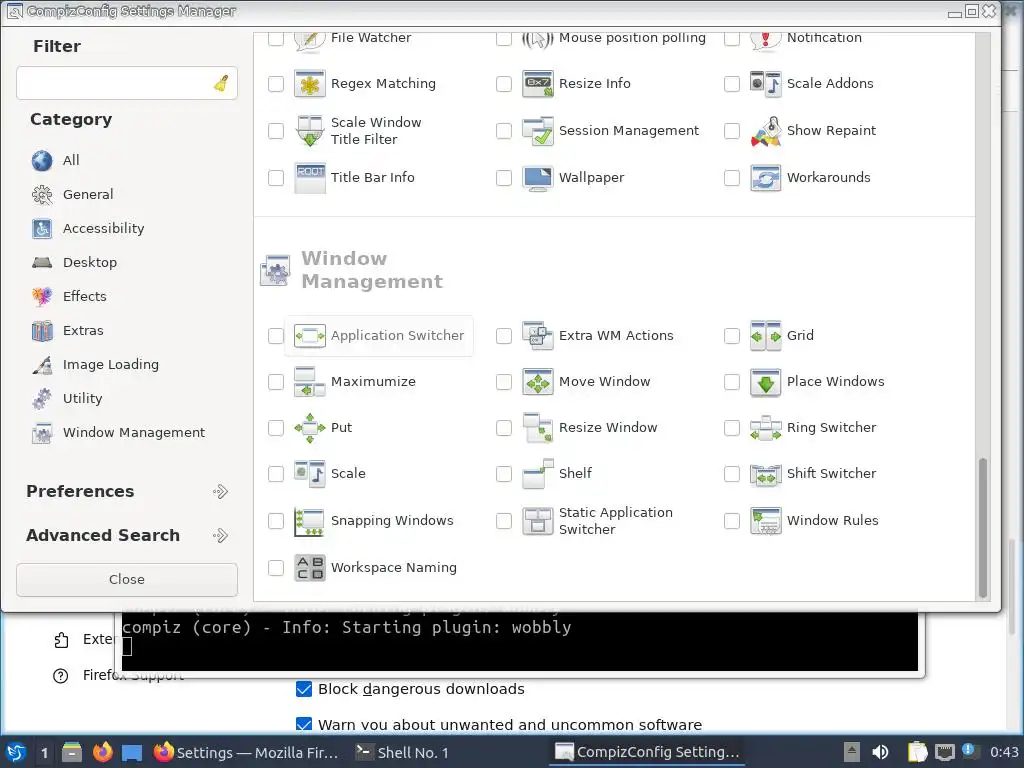Open the Wallpaper plugin icon
The height and width of the screenshot is (768, 1024).
537,178
